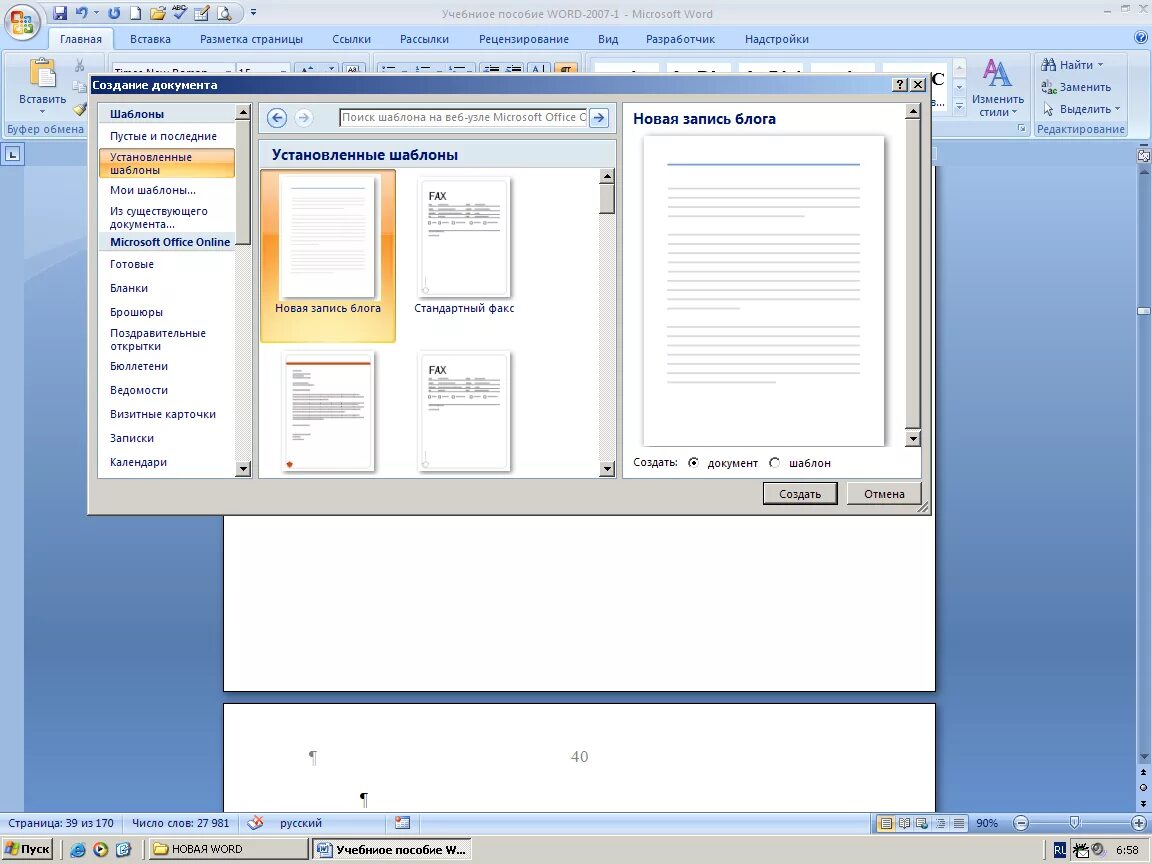Click down arrow on the category list scrollbar
This screenshot has height=864, width=1152.
click(242, 469)
